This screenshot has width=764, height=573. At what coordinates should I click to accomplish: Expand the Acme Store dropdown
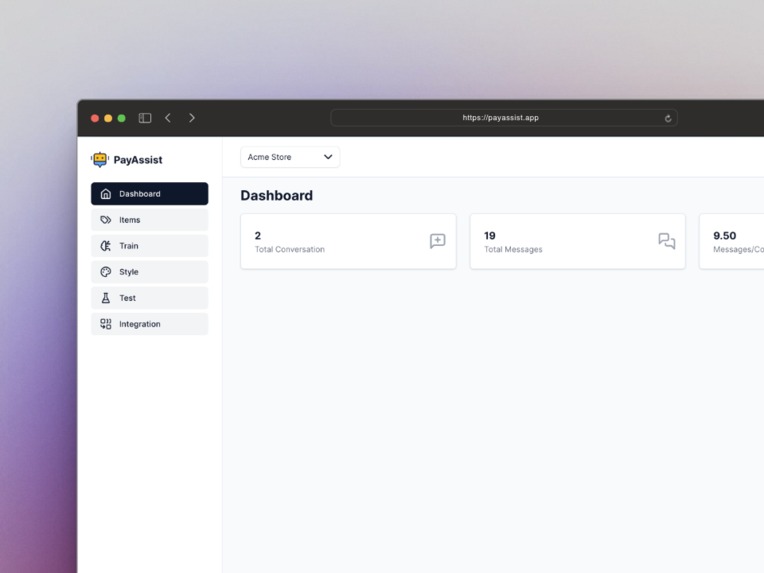click(x=290, y=157)
